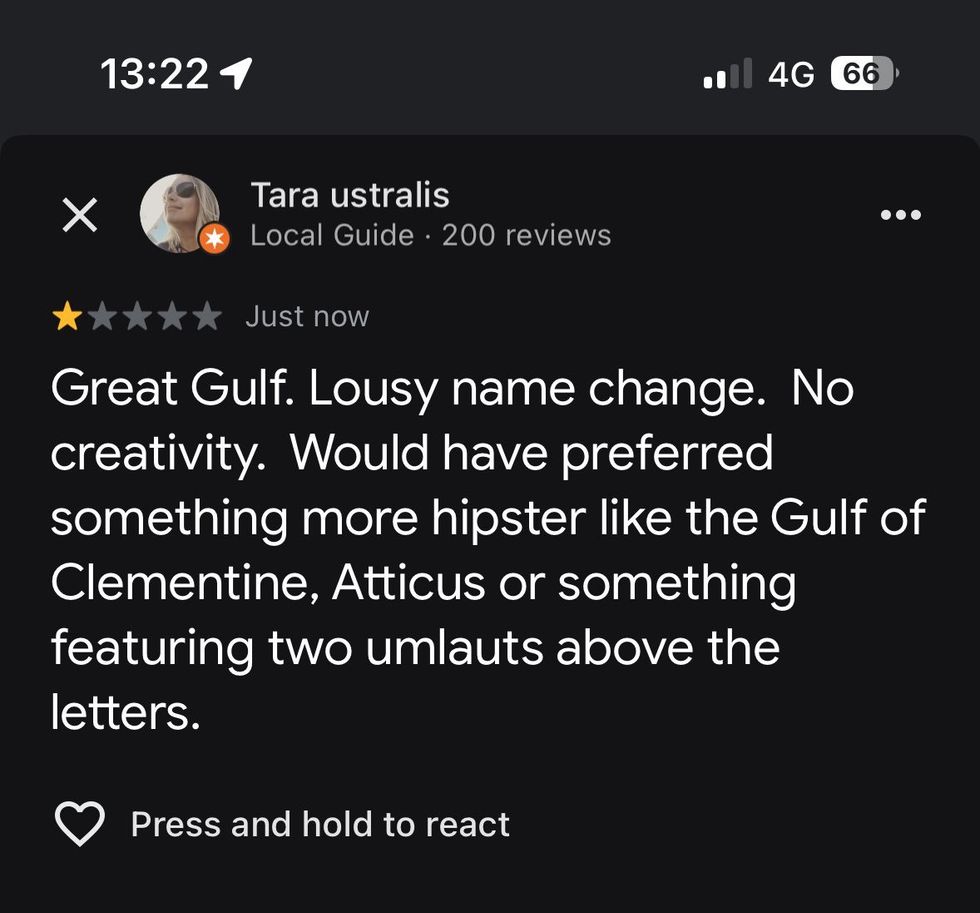Tap the cellular signal bars icon
This screenshot has width=980, height=913.
(x=727, y=74)
